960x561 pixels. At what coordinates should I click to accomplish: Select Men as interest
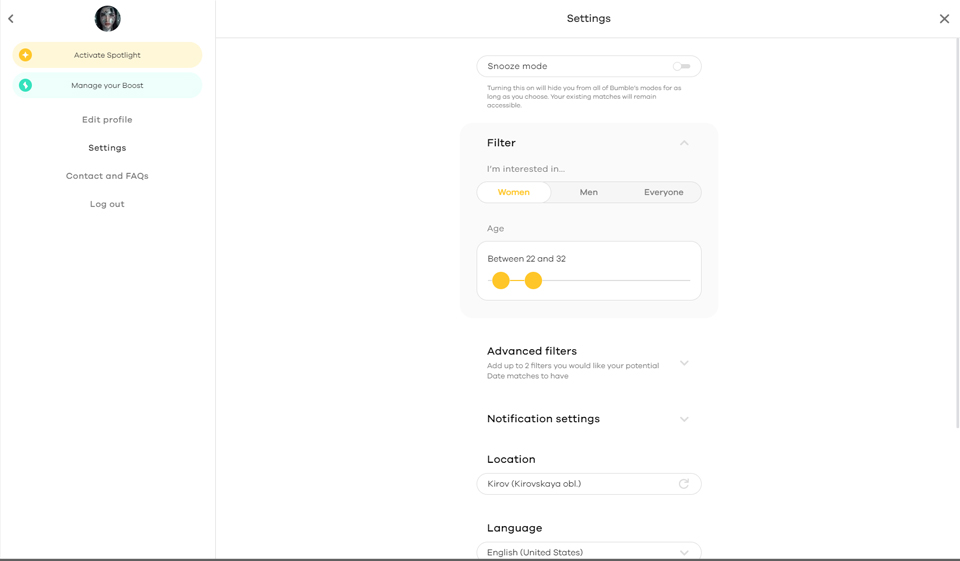pos(589,192)
